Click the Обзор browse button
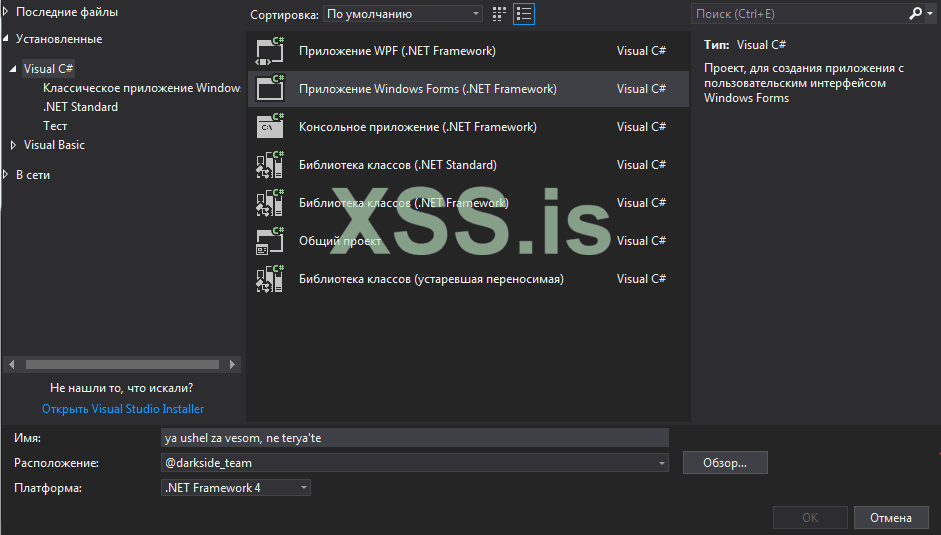941x535 pixels. (x=725, y=463)
